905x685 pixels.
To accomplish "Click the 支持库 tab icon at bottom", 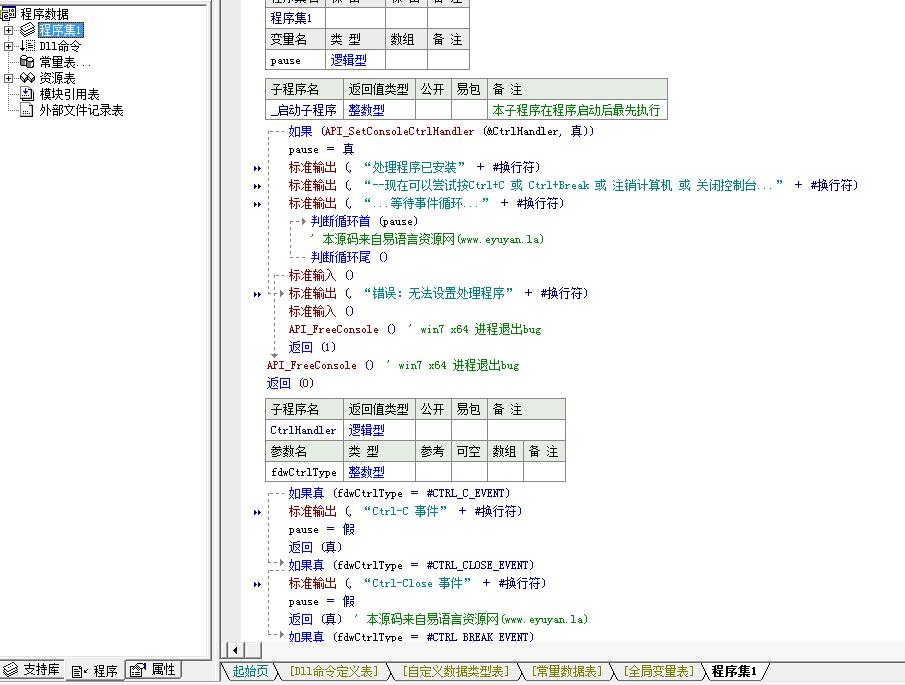I will [11, 669].
